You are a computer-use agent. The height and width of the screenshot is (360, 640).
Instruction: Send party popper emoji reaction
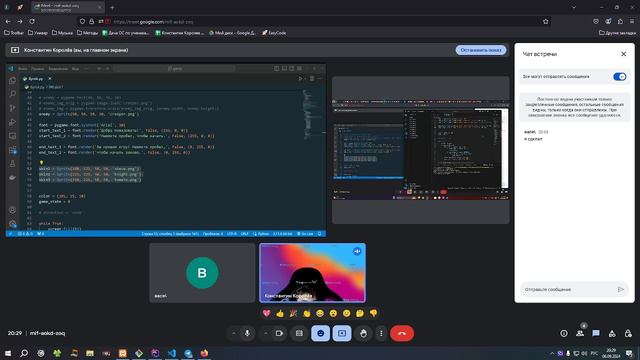[x=293, y=313]
